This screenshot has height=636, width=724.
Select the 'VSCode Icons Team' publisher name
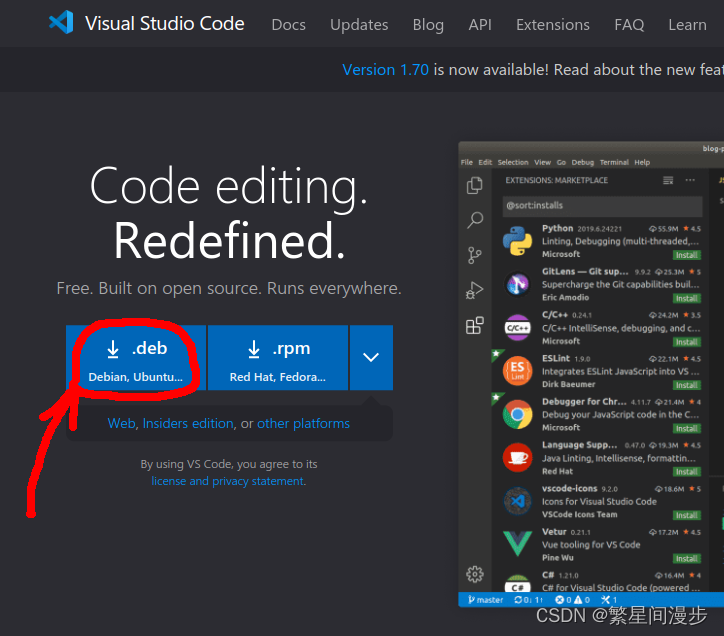[x=579, y=514]
